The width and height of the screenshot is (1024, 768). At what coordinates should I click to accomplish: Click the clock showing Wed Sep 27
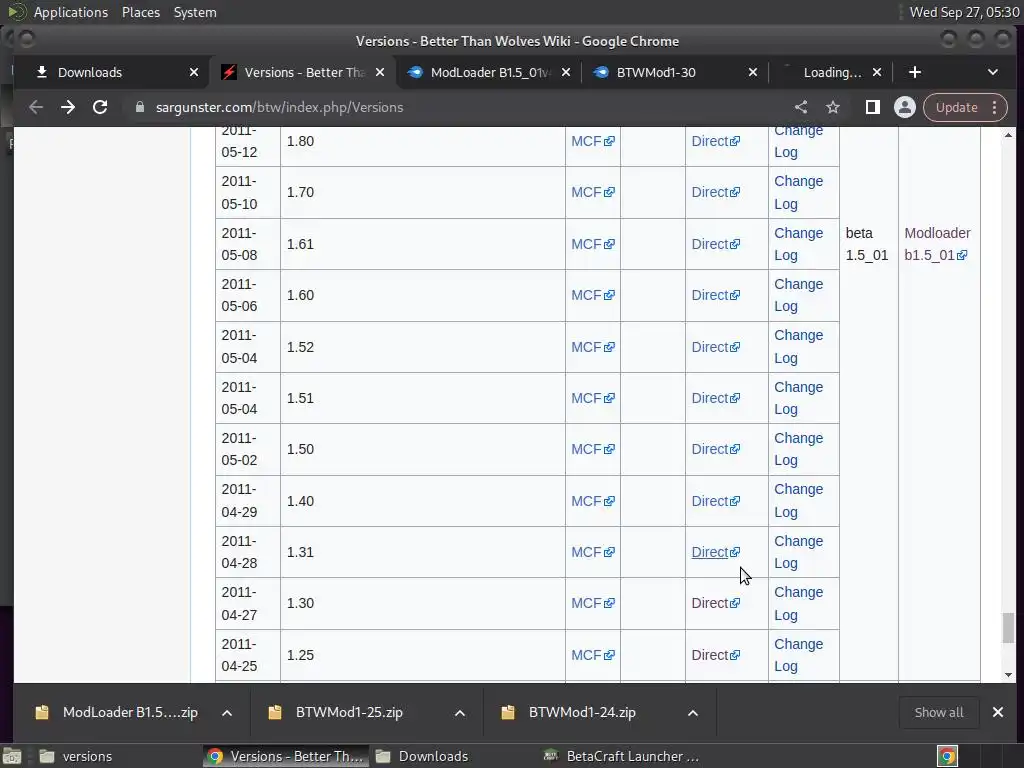pyautogui.click(x=964, y=12)
